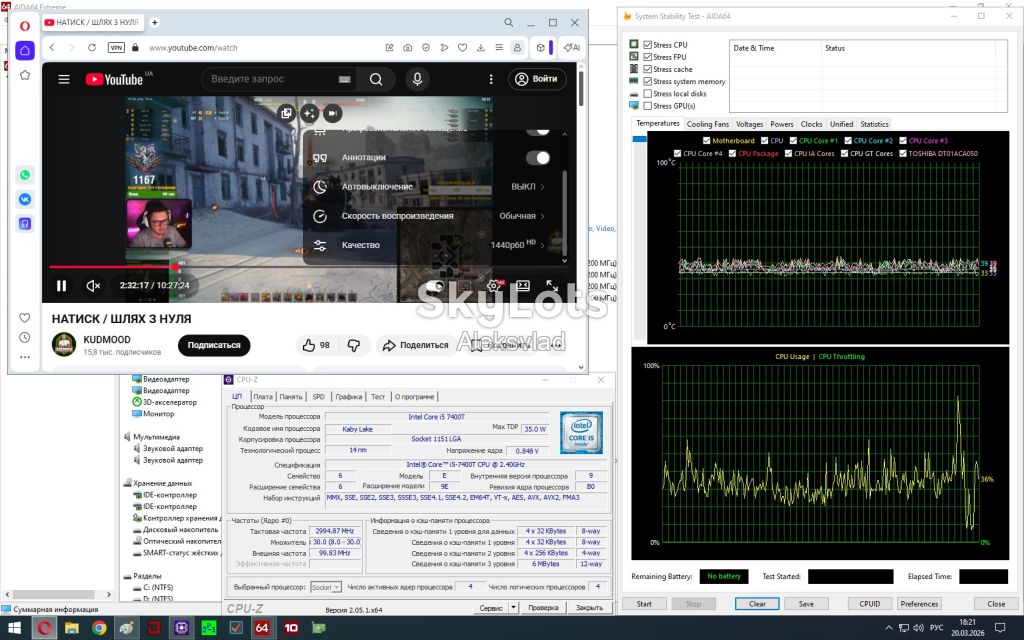
Task: Click the VPN badge in address bar
Action: pyautogui.click(x=116, y=48)
